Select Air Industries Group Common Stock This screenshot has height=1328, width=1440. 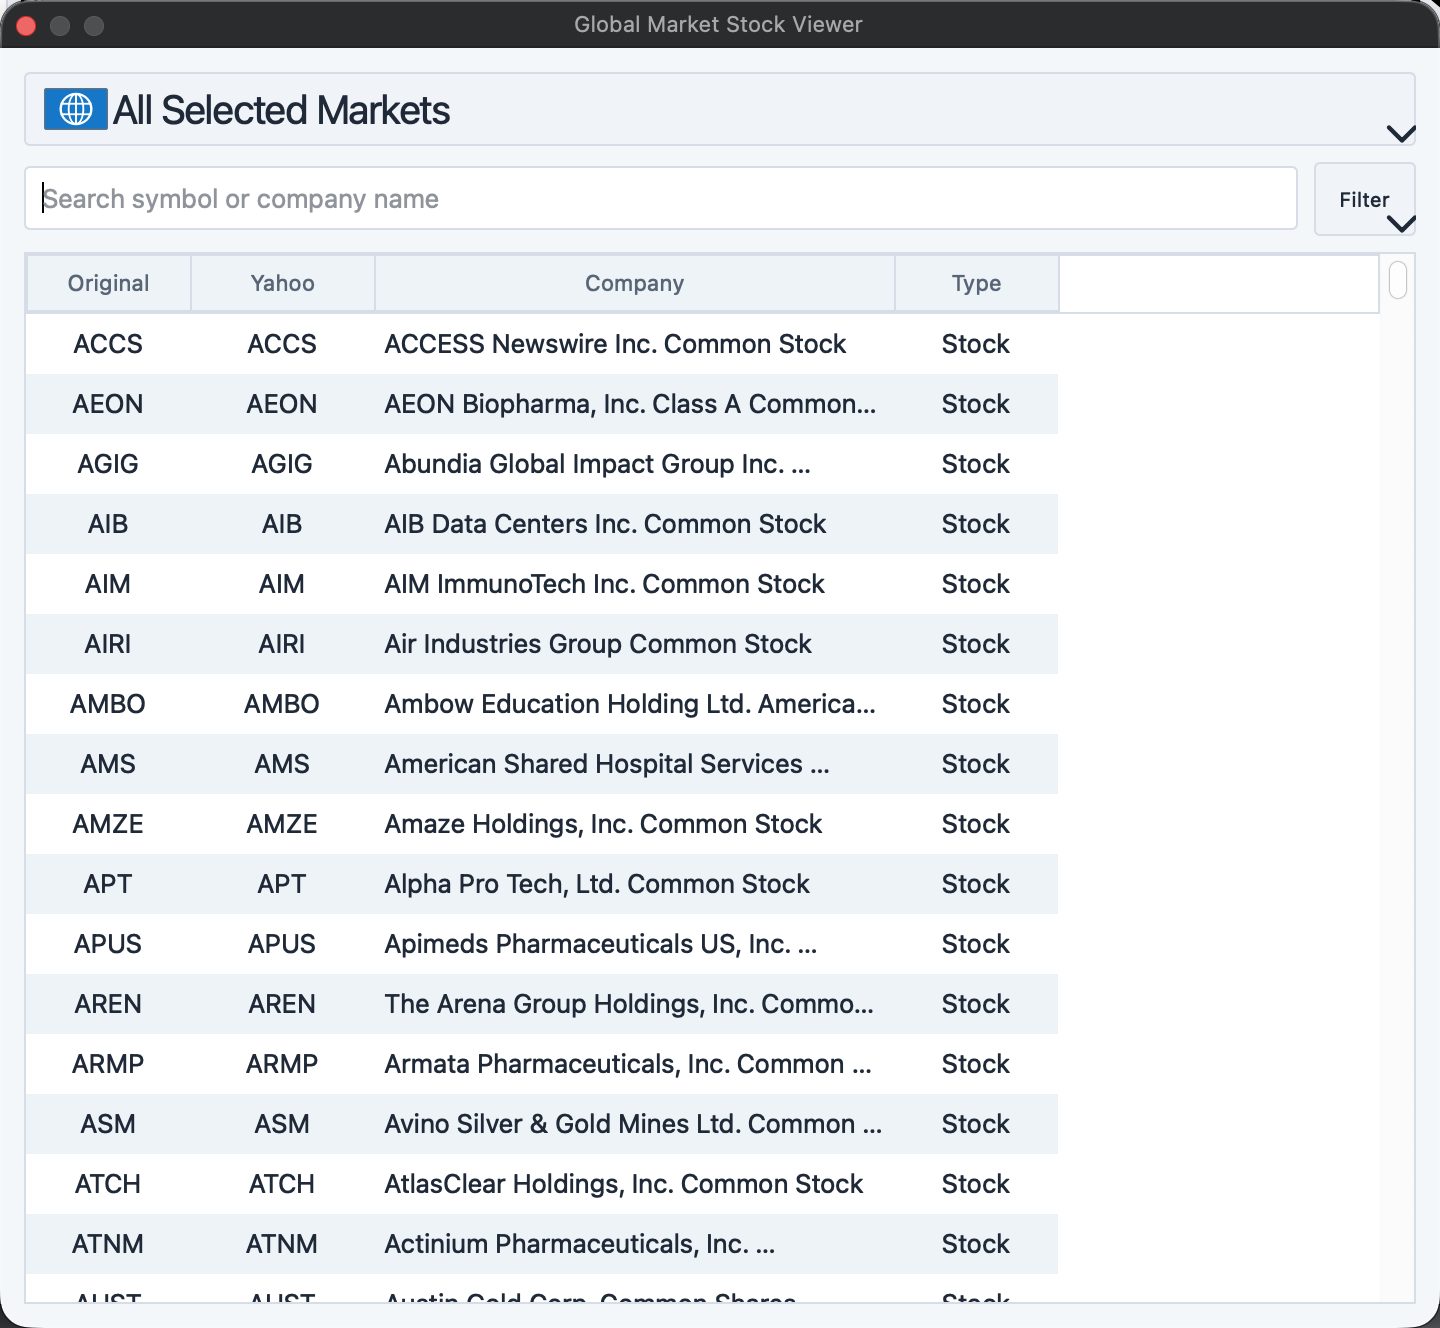[598, 644]
